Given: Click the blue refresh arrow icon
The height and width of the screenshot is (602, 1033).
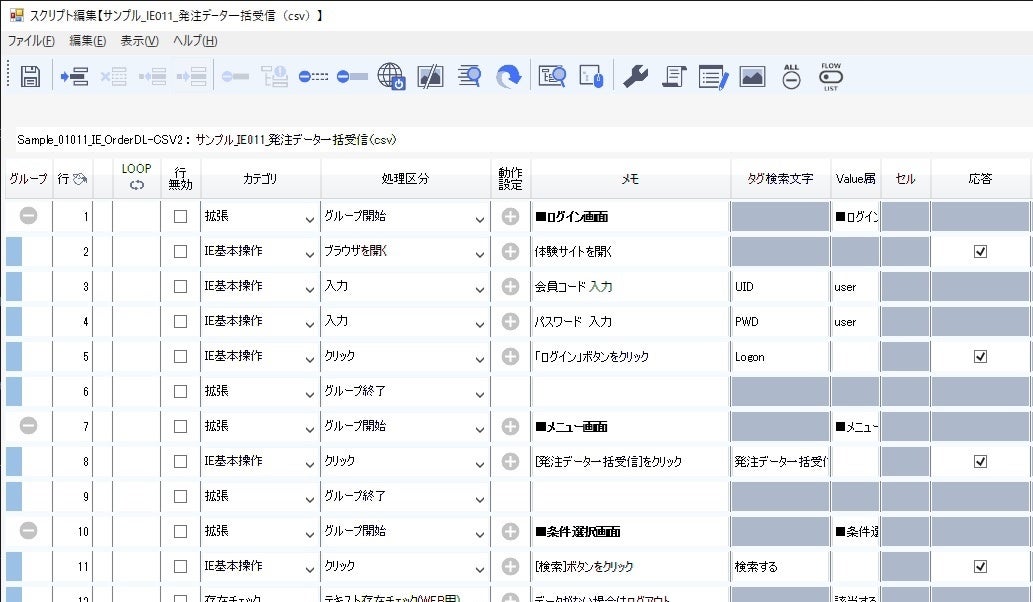Looking at the screenshot, I should tap(509, 76).
